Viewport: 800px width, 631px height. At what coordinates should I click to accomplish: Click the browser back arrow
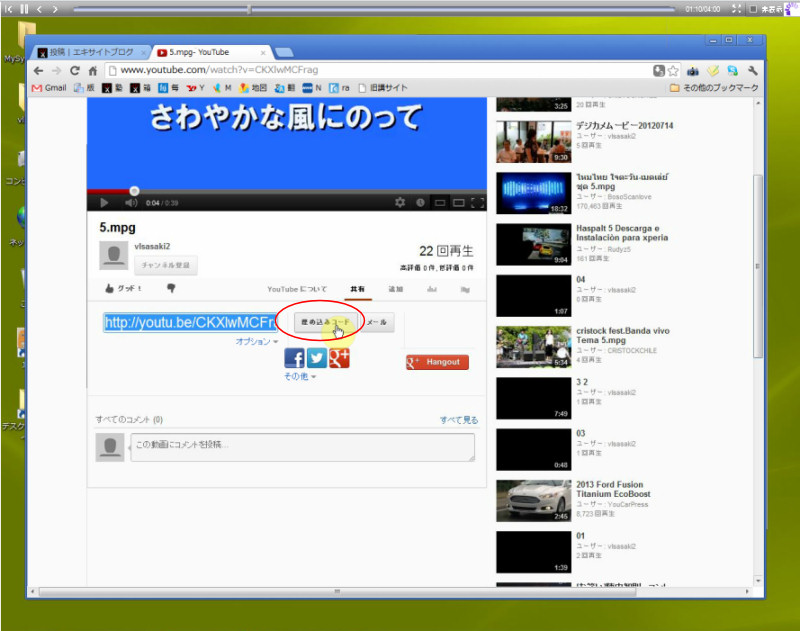tap(39, 70)
